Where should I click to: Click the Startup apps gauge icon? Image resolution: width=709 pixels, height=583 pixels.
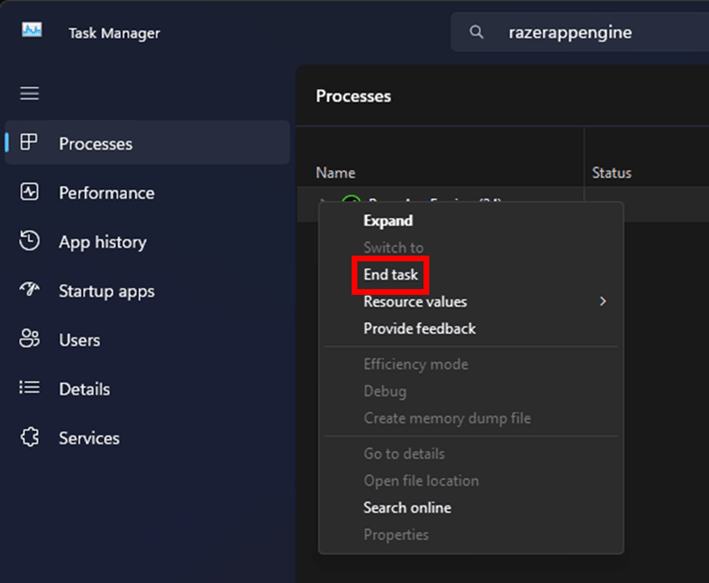30,290
